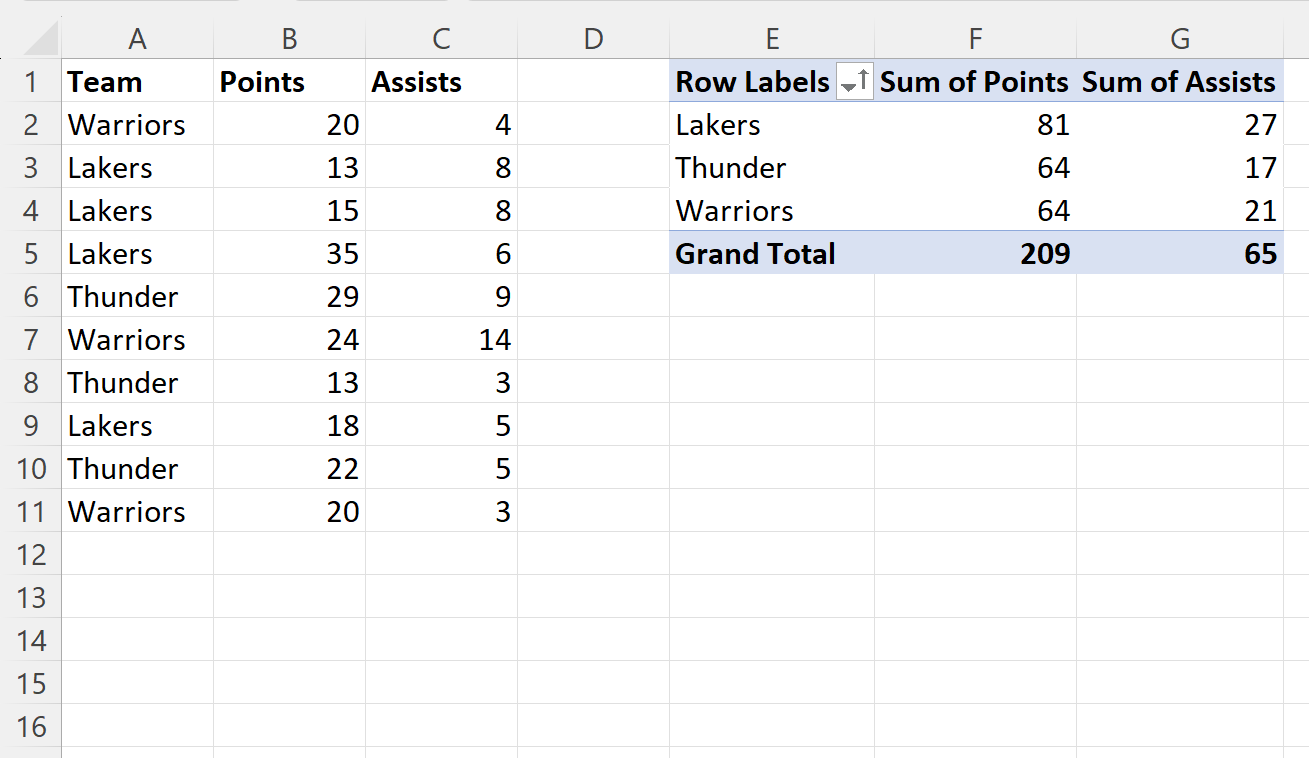
Task: Click the Grand Total assists value 65
Action: pyautogui.click(x=1180, y=254)
